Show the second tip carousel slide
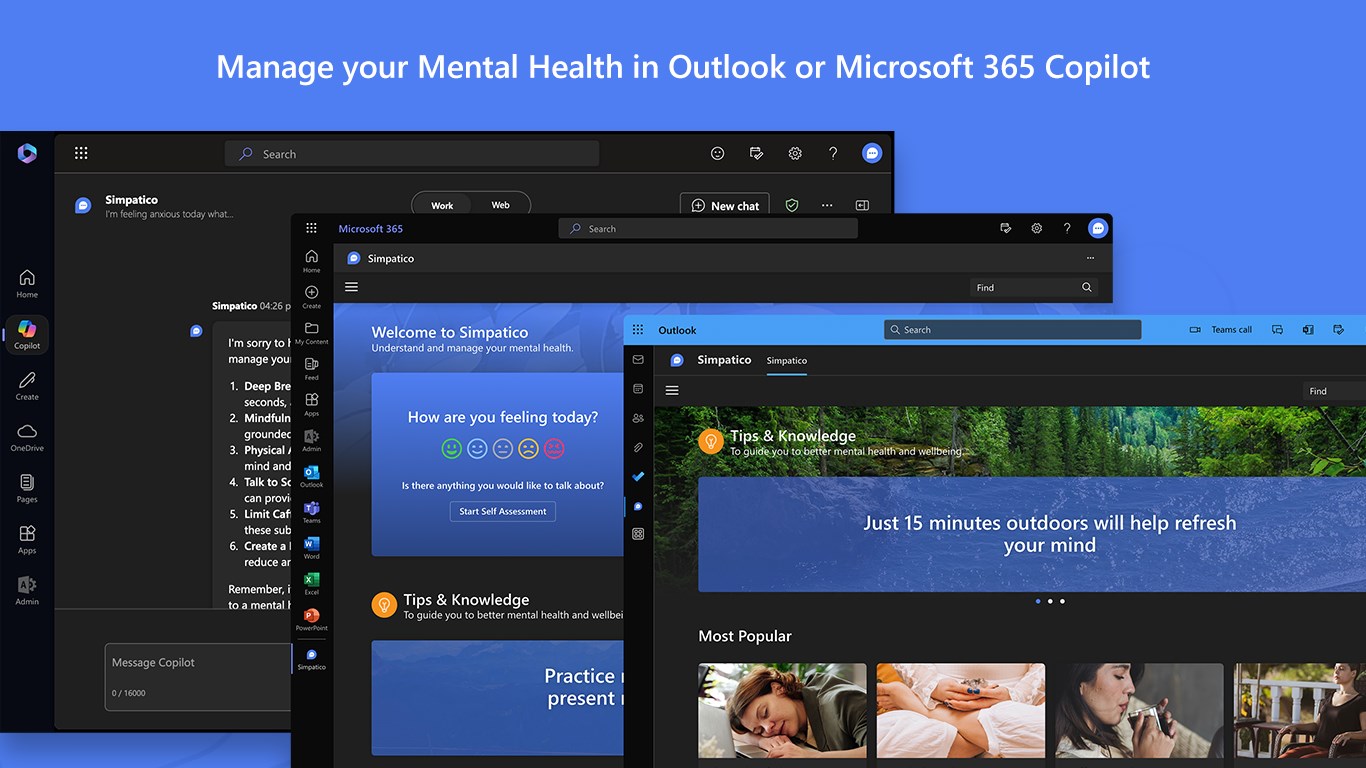 click(1050, 601)
